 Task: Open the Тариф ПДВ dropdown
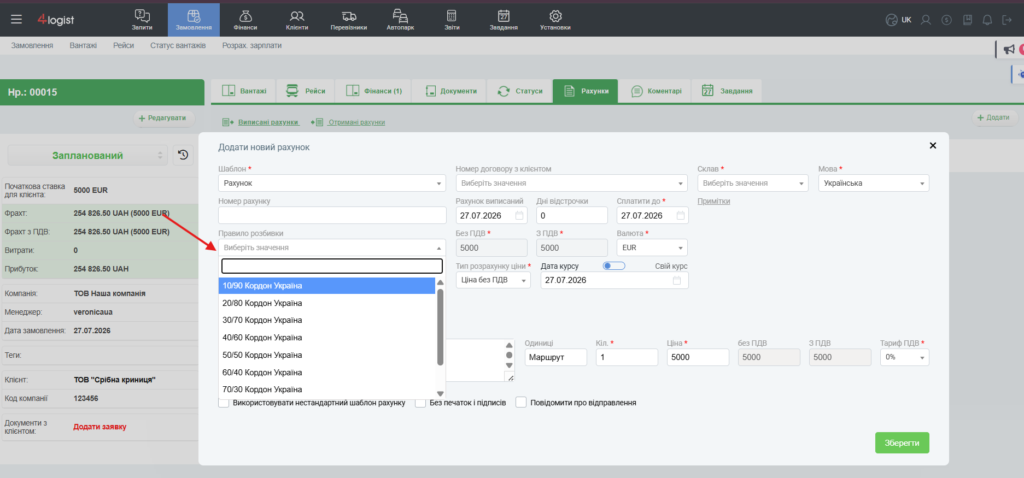[904, 357]
